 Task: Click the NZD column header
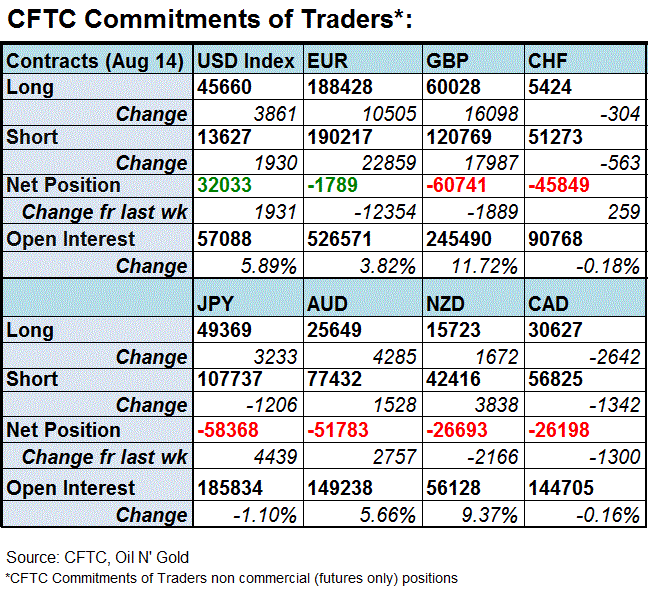tap(446, 305)
